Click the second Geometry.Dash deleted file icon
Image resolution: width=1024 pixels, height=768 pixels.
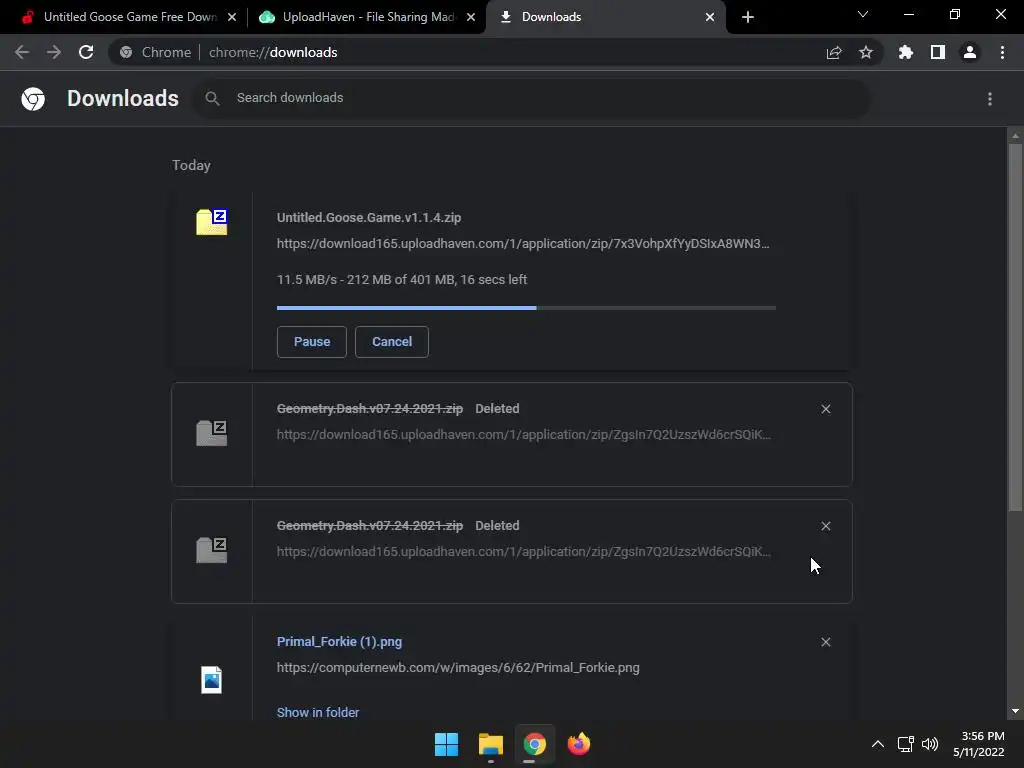[212, 550]
